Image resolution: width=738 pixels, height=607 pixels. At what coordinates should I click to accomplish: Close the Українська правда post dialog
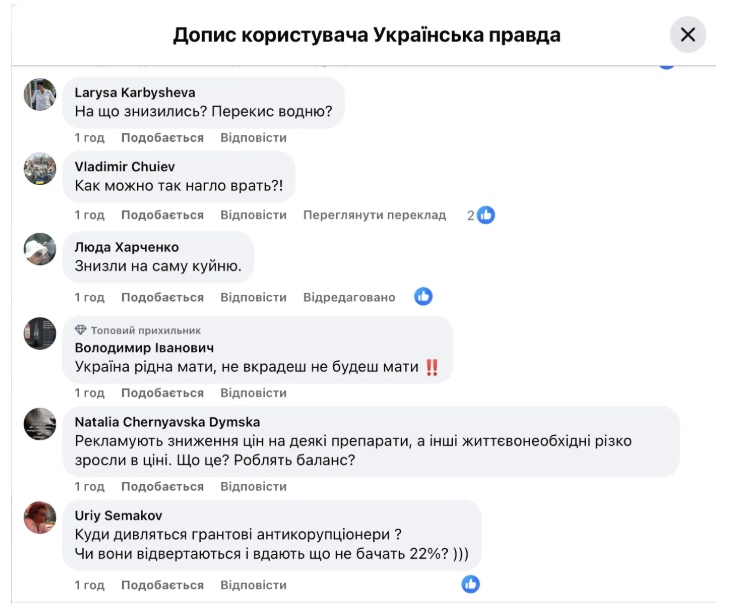(x=688, y=35)
